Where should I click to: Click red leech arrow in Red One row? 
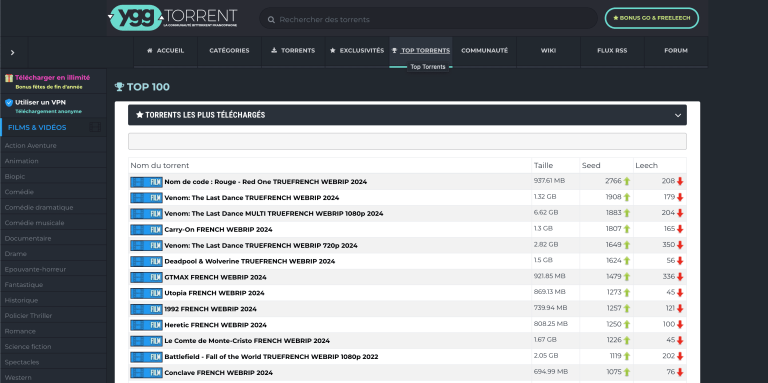click(680, 182)
